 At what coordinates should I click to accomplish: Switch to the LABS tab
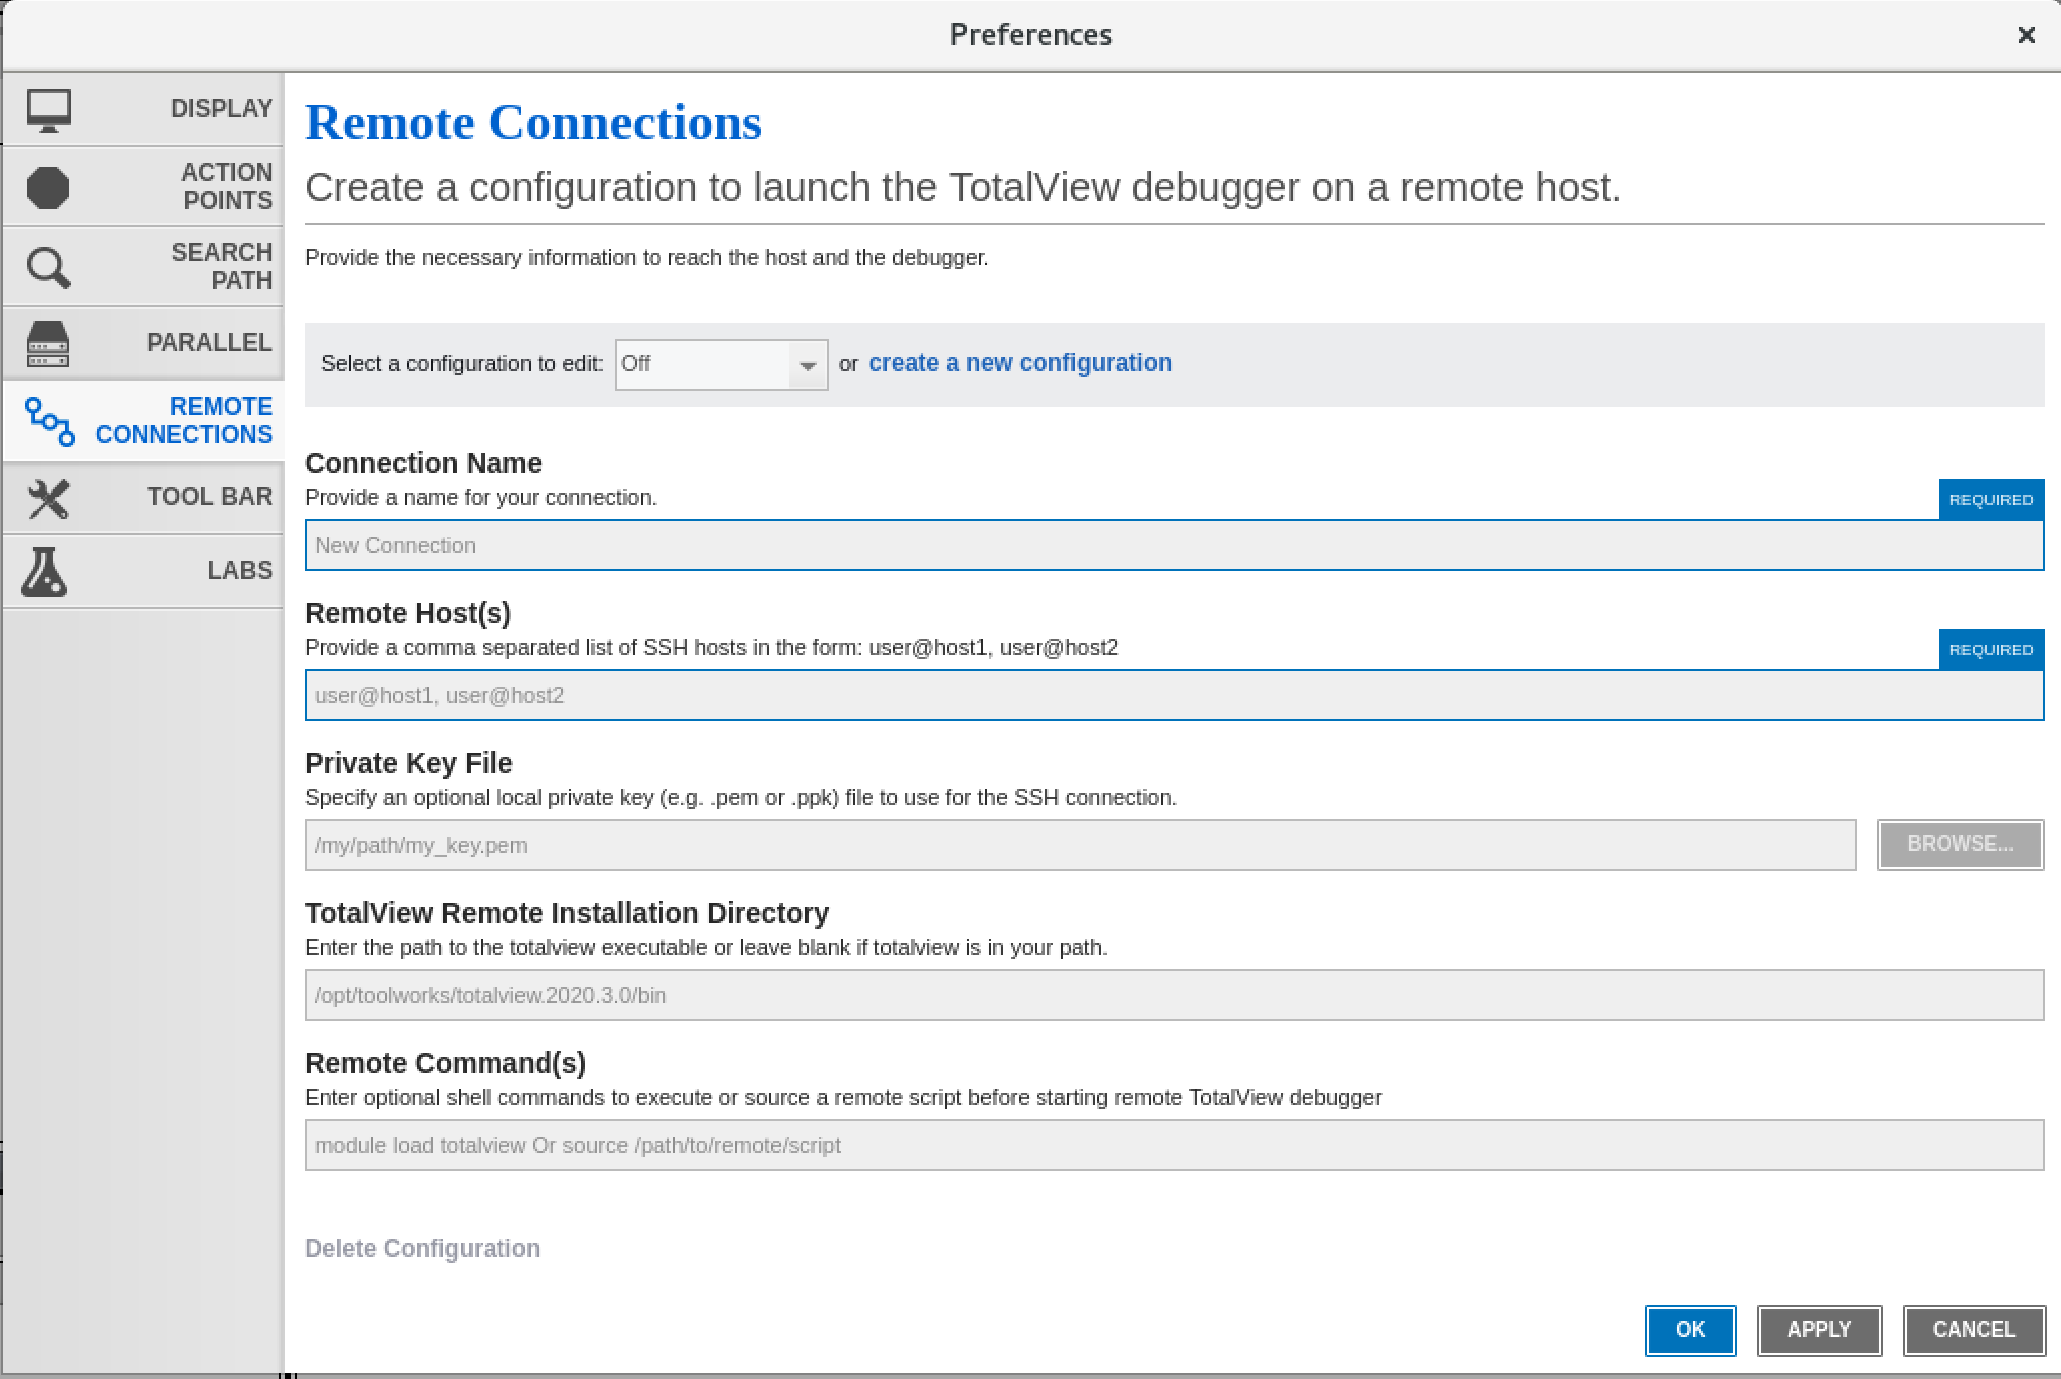tap(144, 571)
